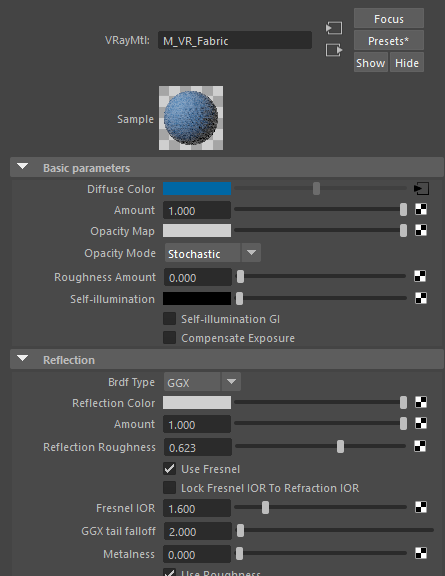Open the Brdf Type GGX dropdown
445x576 pixels.
[x=202, y=382]
